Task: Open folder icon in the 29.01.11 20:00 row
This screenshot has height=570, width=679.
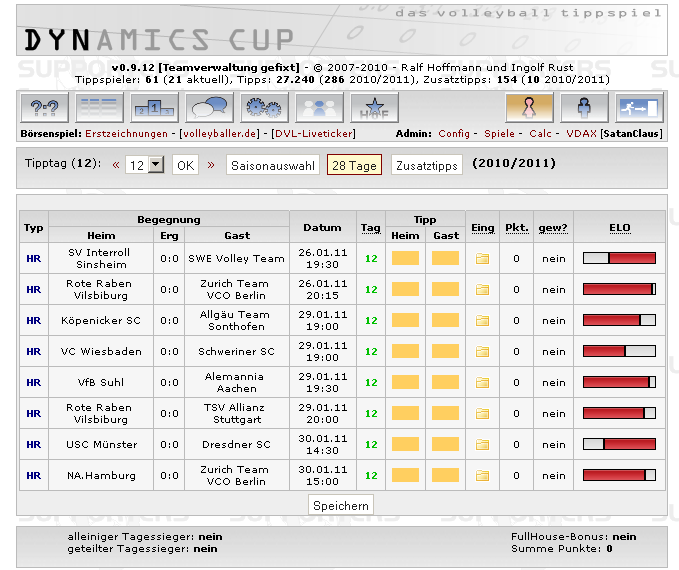Action: [x=482, y=414]
